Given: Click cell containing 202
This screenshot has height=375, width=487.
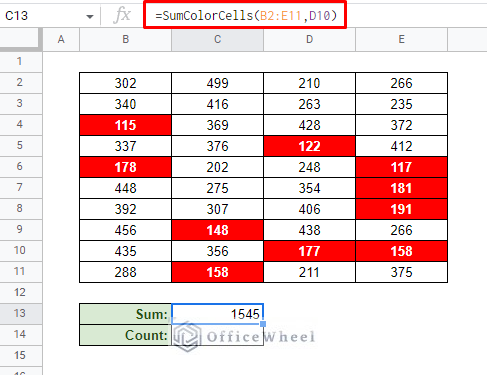Looking at the screenshot, I should (x=217, y=167).
